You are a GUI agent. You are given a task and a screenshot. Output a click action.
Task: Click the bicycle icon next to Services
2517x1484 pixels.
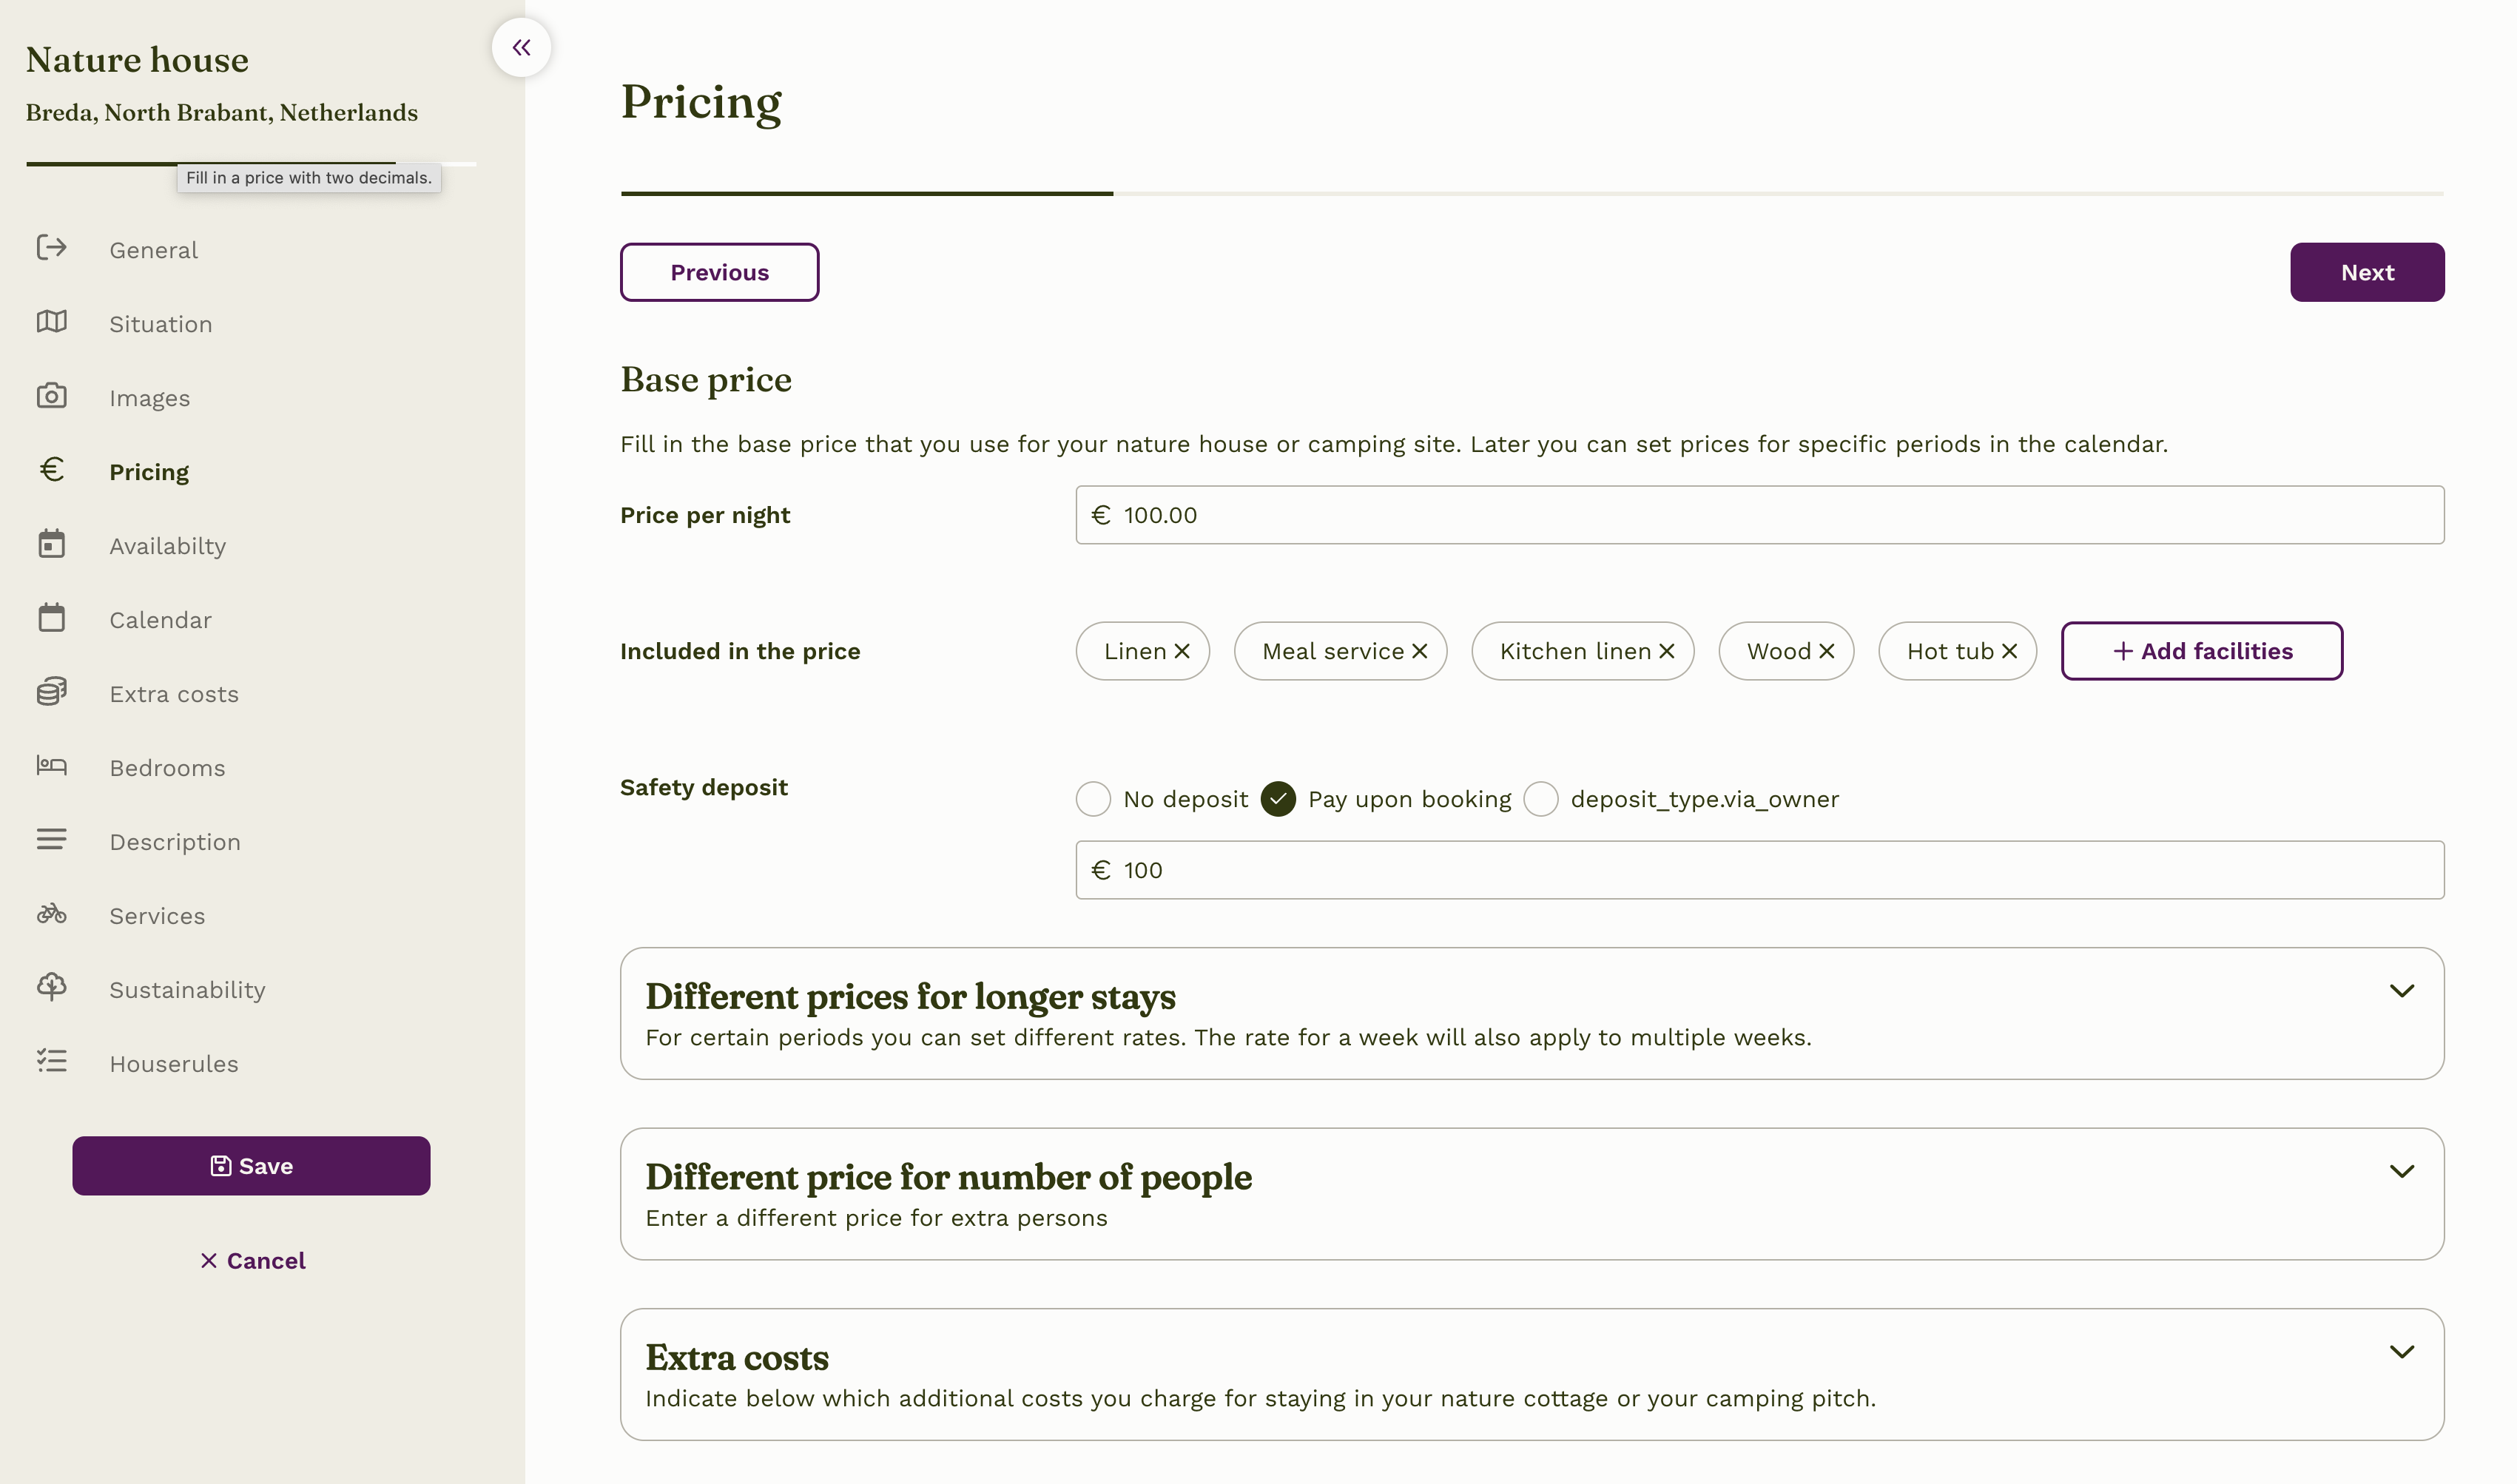pos(52,914)
